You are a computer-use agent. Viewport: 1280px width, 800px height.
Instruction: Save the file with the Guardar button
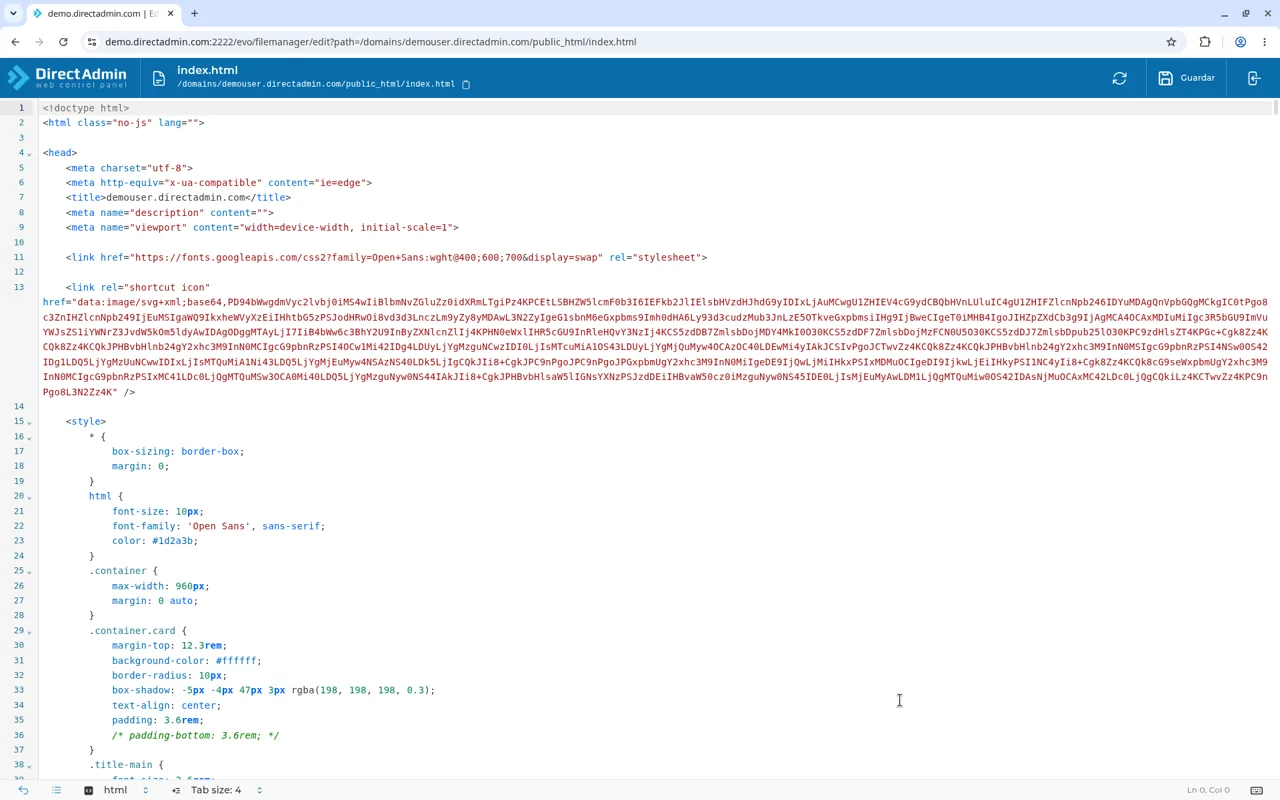click(x=1187, y=78)
